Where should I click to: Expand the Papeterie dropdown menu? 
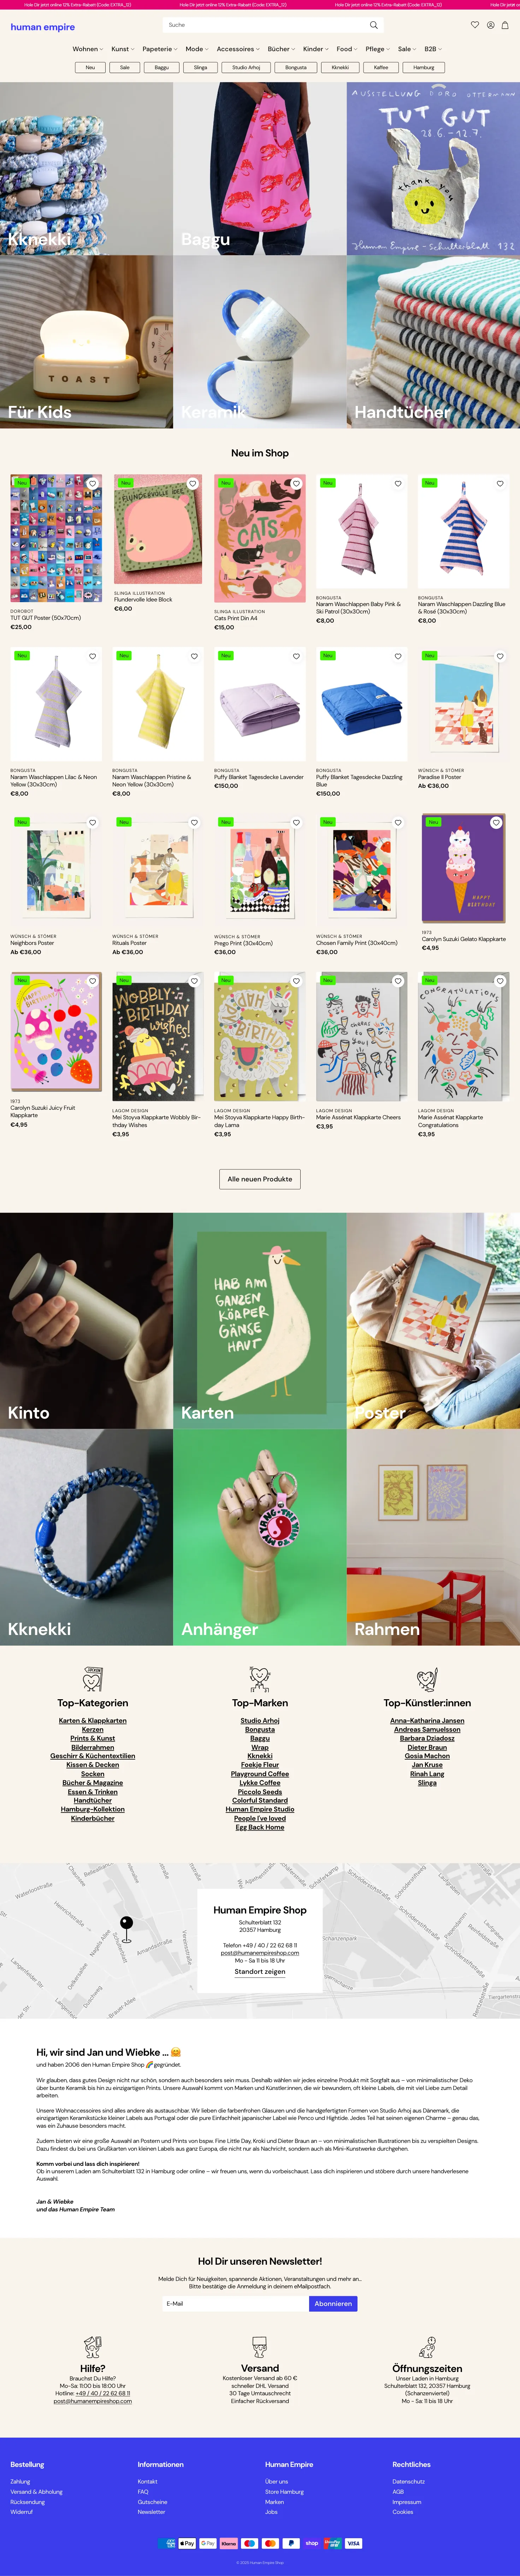coord(160,49)
